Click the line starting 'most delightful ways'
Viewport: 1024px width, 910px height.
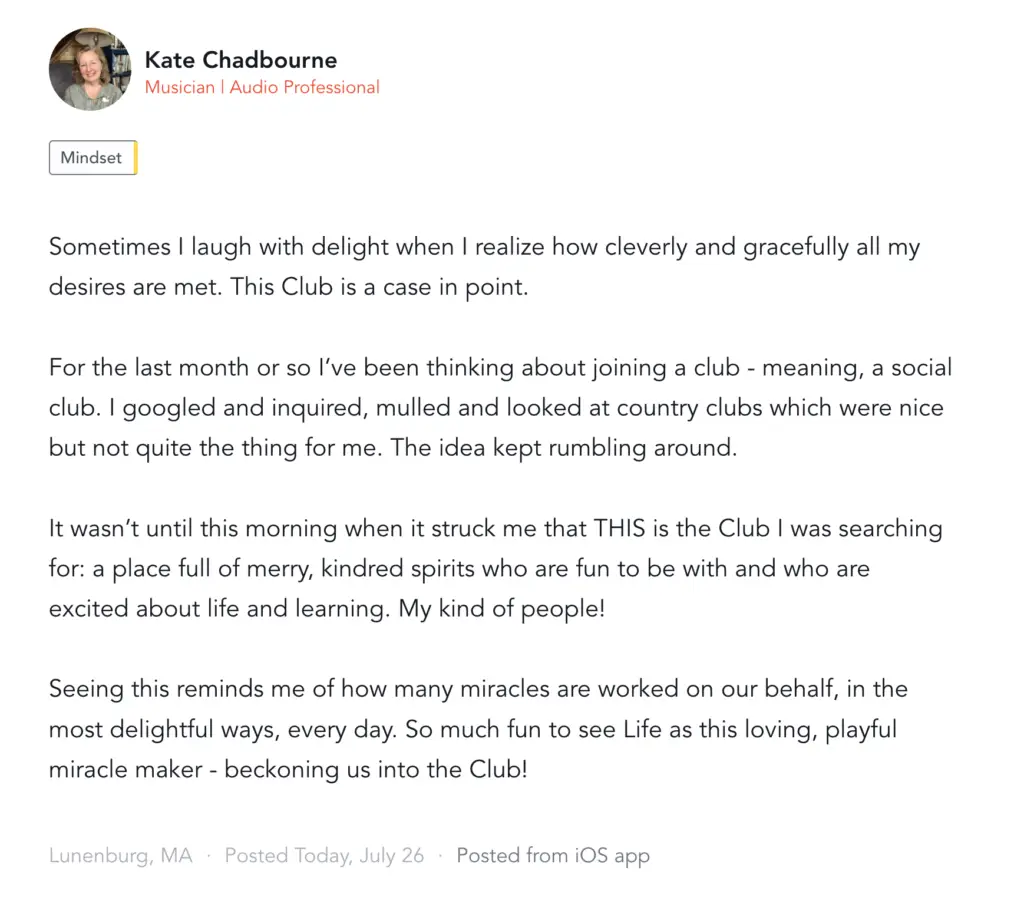coord(473,730)
